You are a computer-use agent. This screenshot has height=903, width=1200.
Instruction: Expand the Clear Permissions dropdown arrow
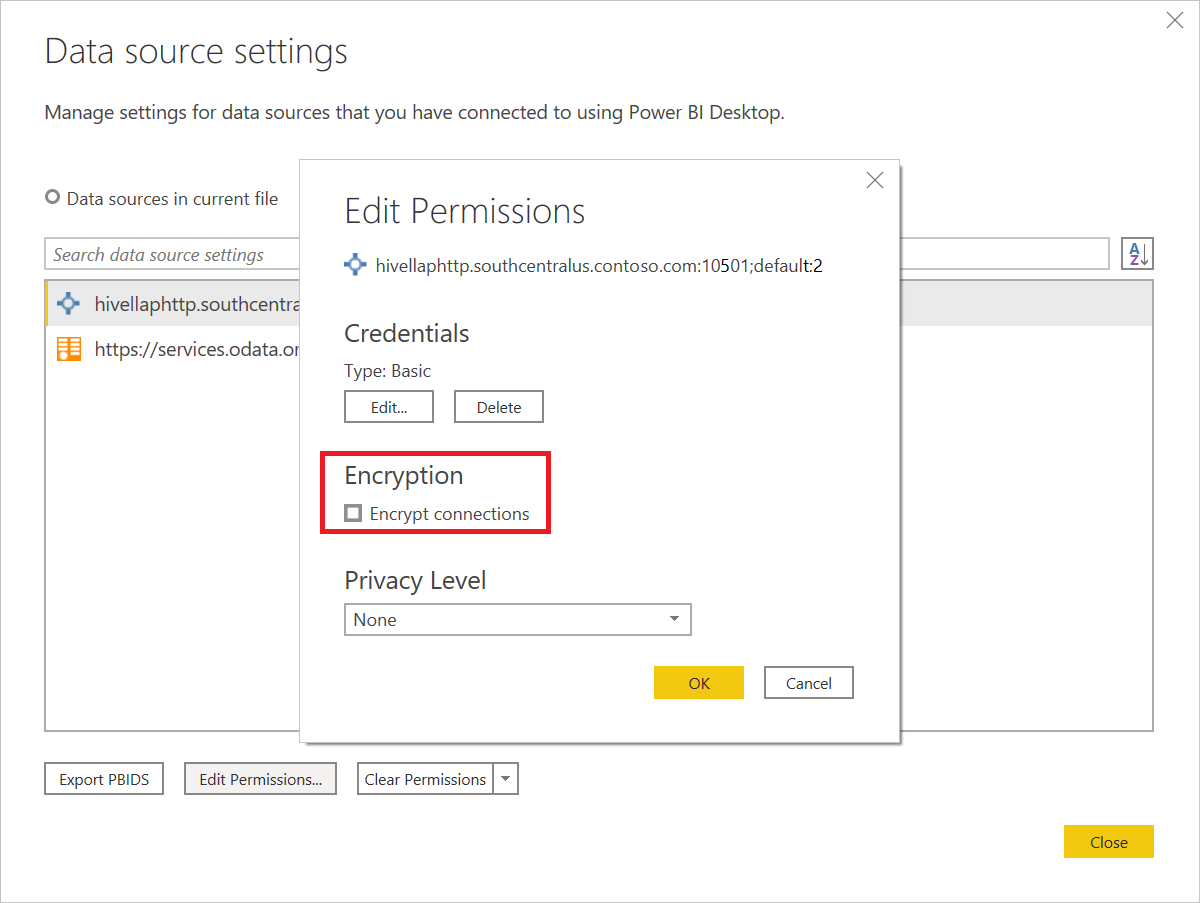[506, 779]
